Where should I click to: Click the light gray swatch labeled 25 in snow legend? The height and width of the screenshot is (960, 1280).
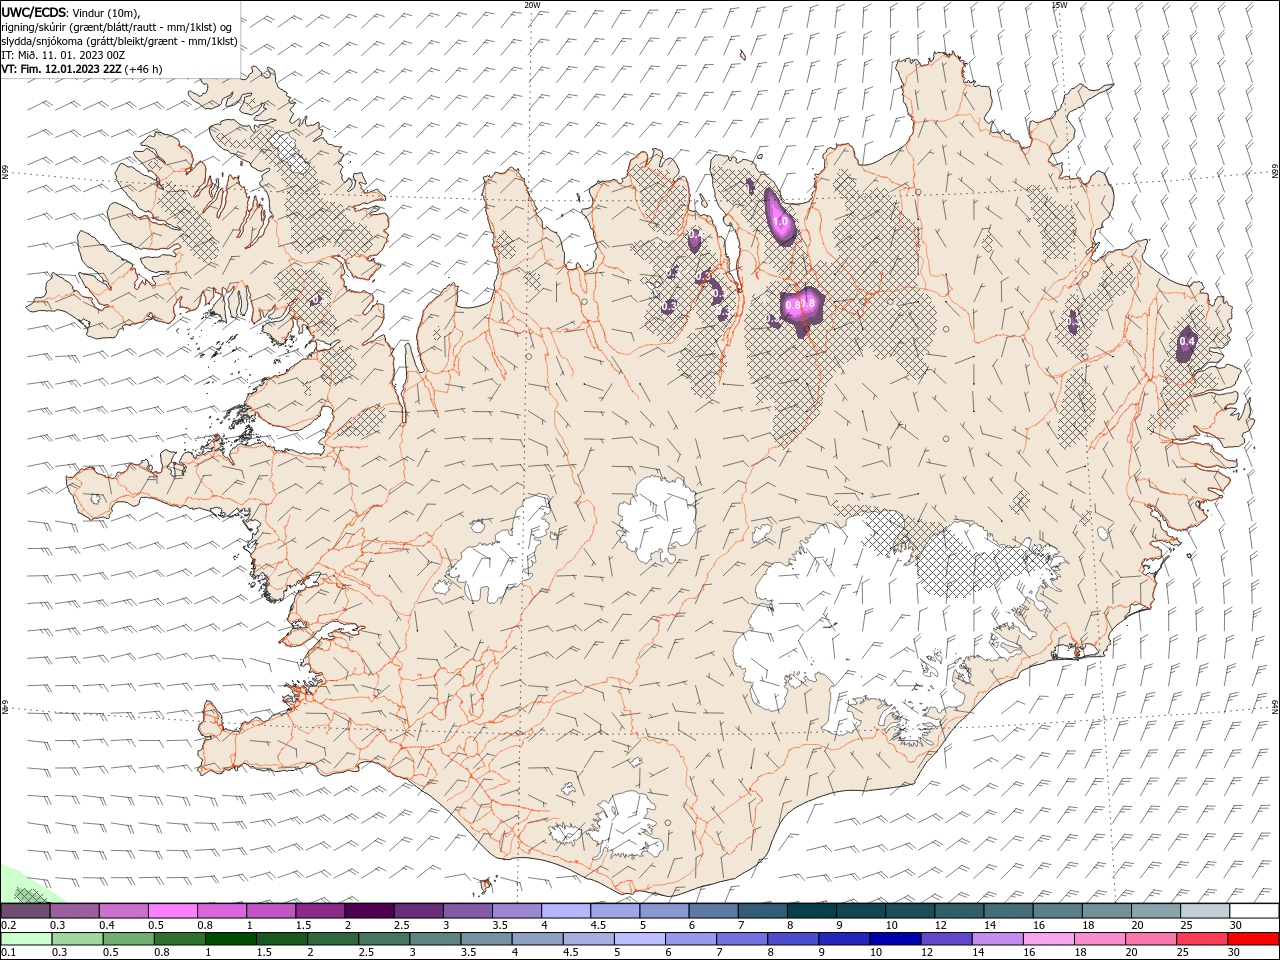coord(1205,911)
